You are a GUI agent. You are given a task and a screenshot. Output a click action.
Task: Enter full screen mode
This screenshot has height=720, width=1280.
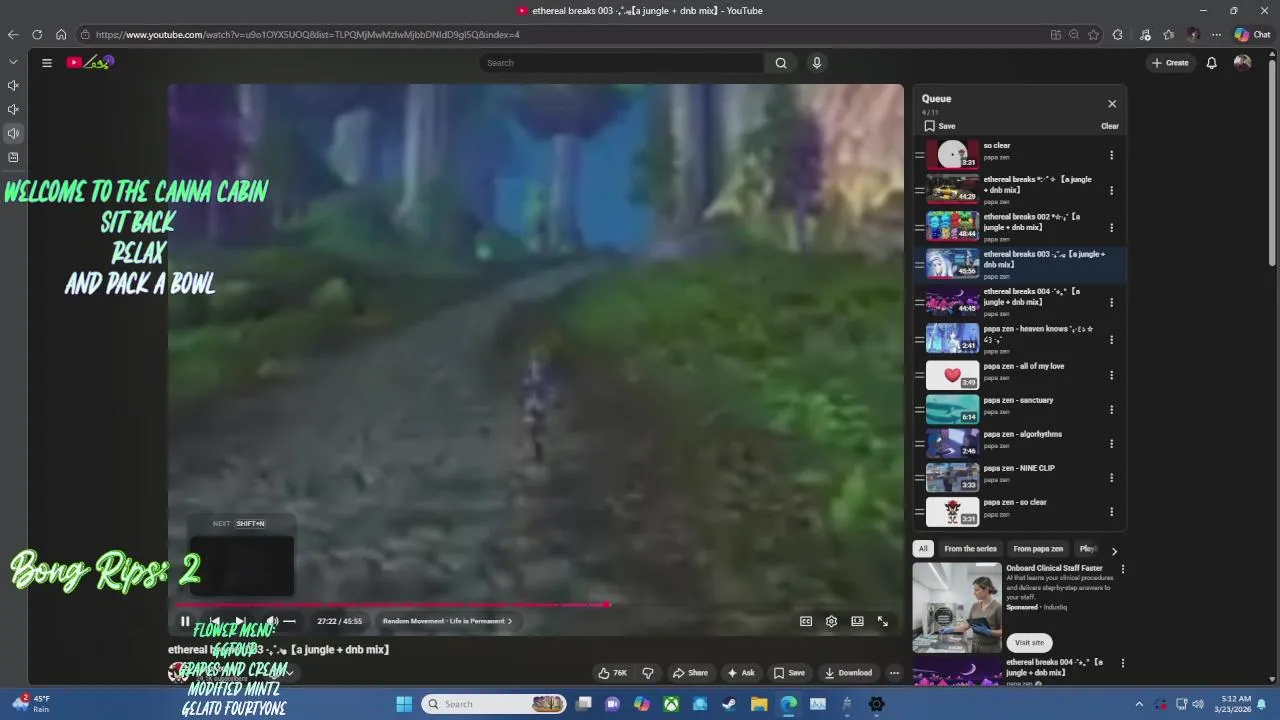(x=883, y=621)
